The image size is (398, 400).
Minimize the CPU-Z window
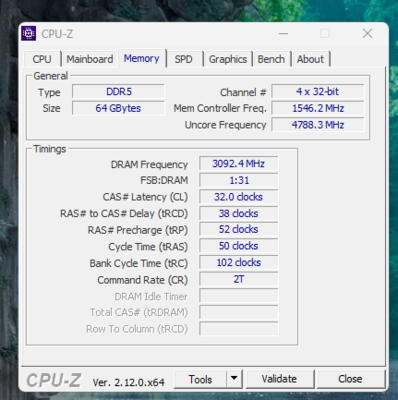click(x=284, y=34)
